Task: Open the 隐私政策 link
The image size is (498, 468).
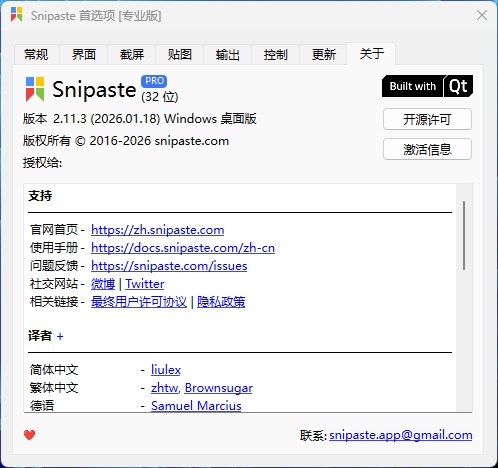Action: pyautogui.click(x=221, y=302)
